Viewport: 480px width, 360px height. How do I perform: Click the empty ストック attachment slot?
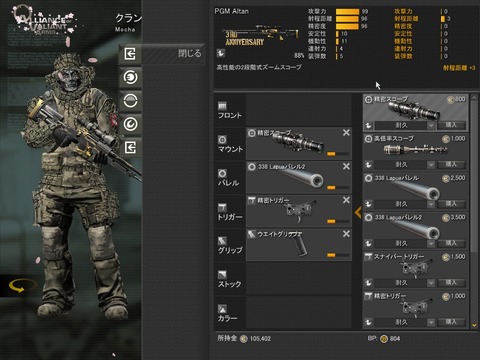point(299,279)
